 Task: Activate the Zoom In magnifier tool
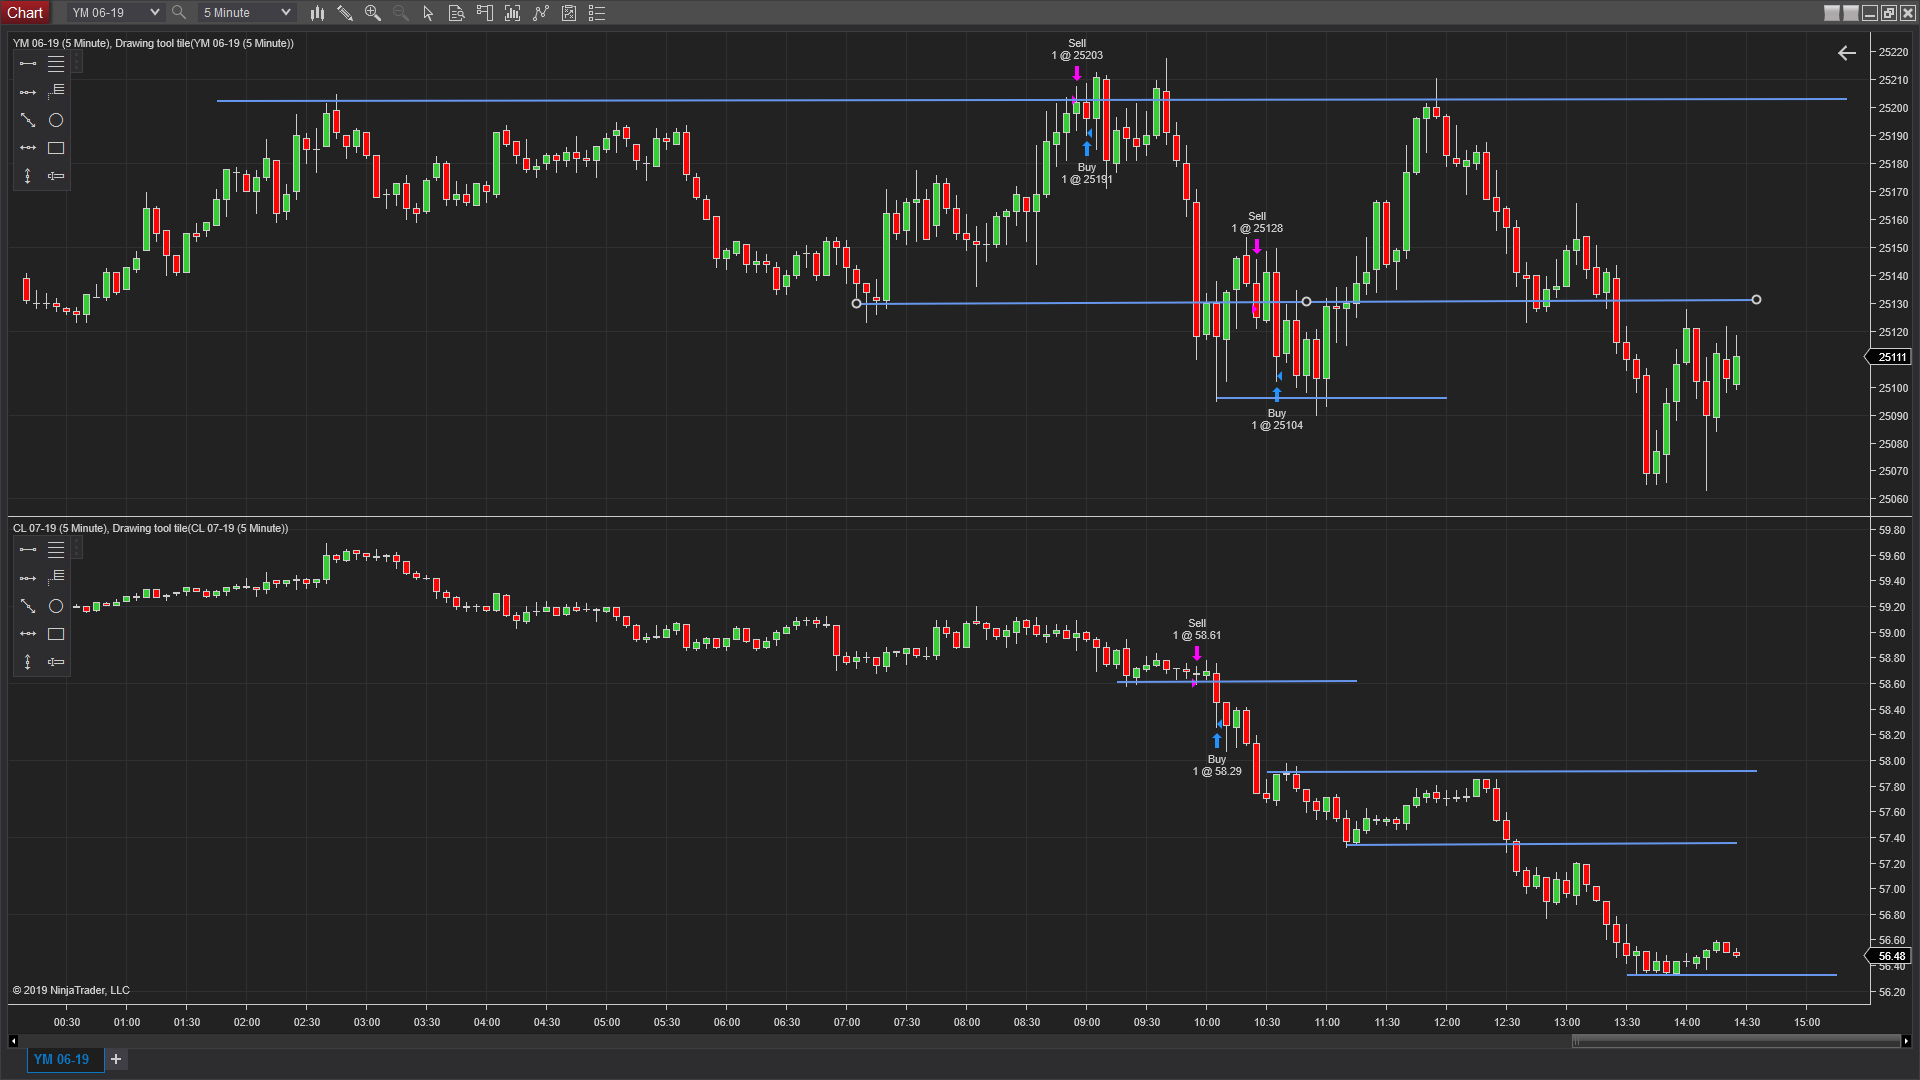(373, 13)
